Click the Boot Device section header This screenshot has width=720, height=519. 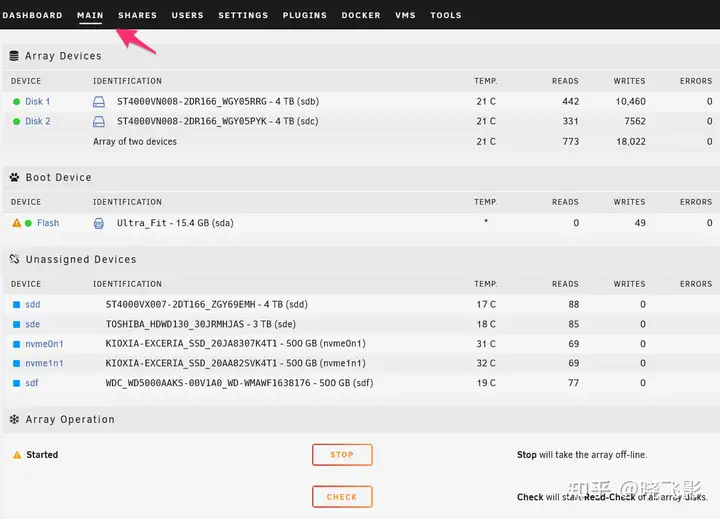58,177
